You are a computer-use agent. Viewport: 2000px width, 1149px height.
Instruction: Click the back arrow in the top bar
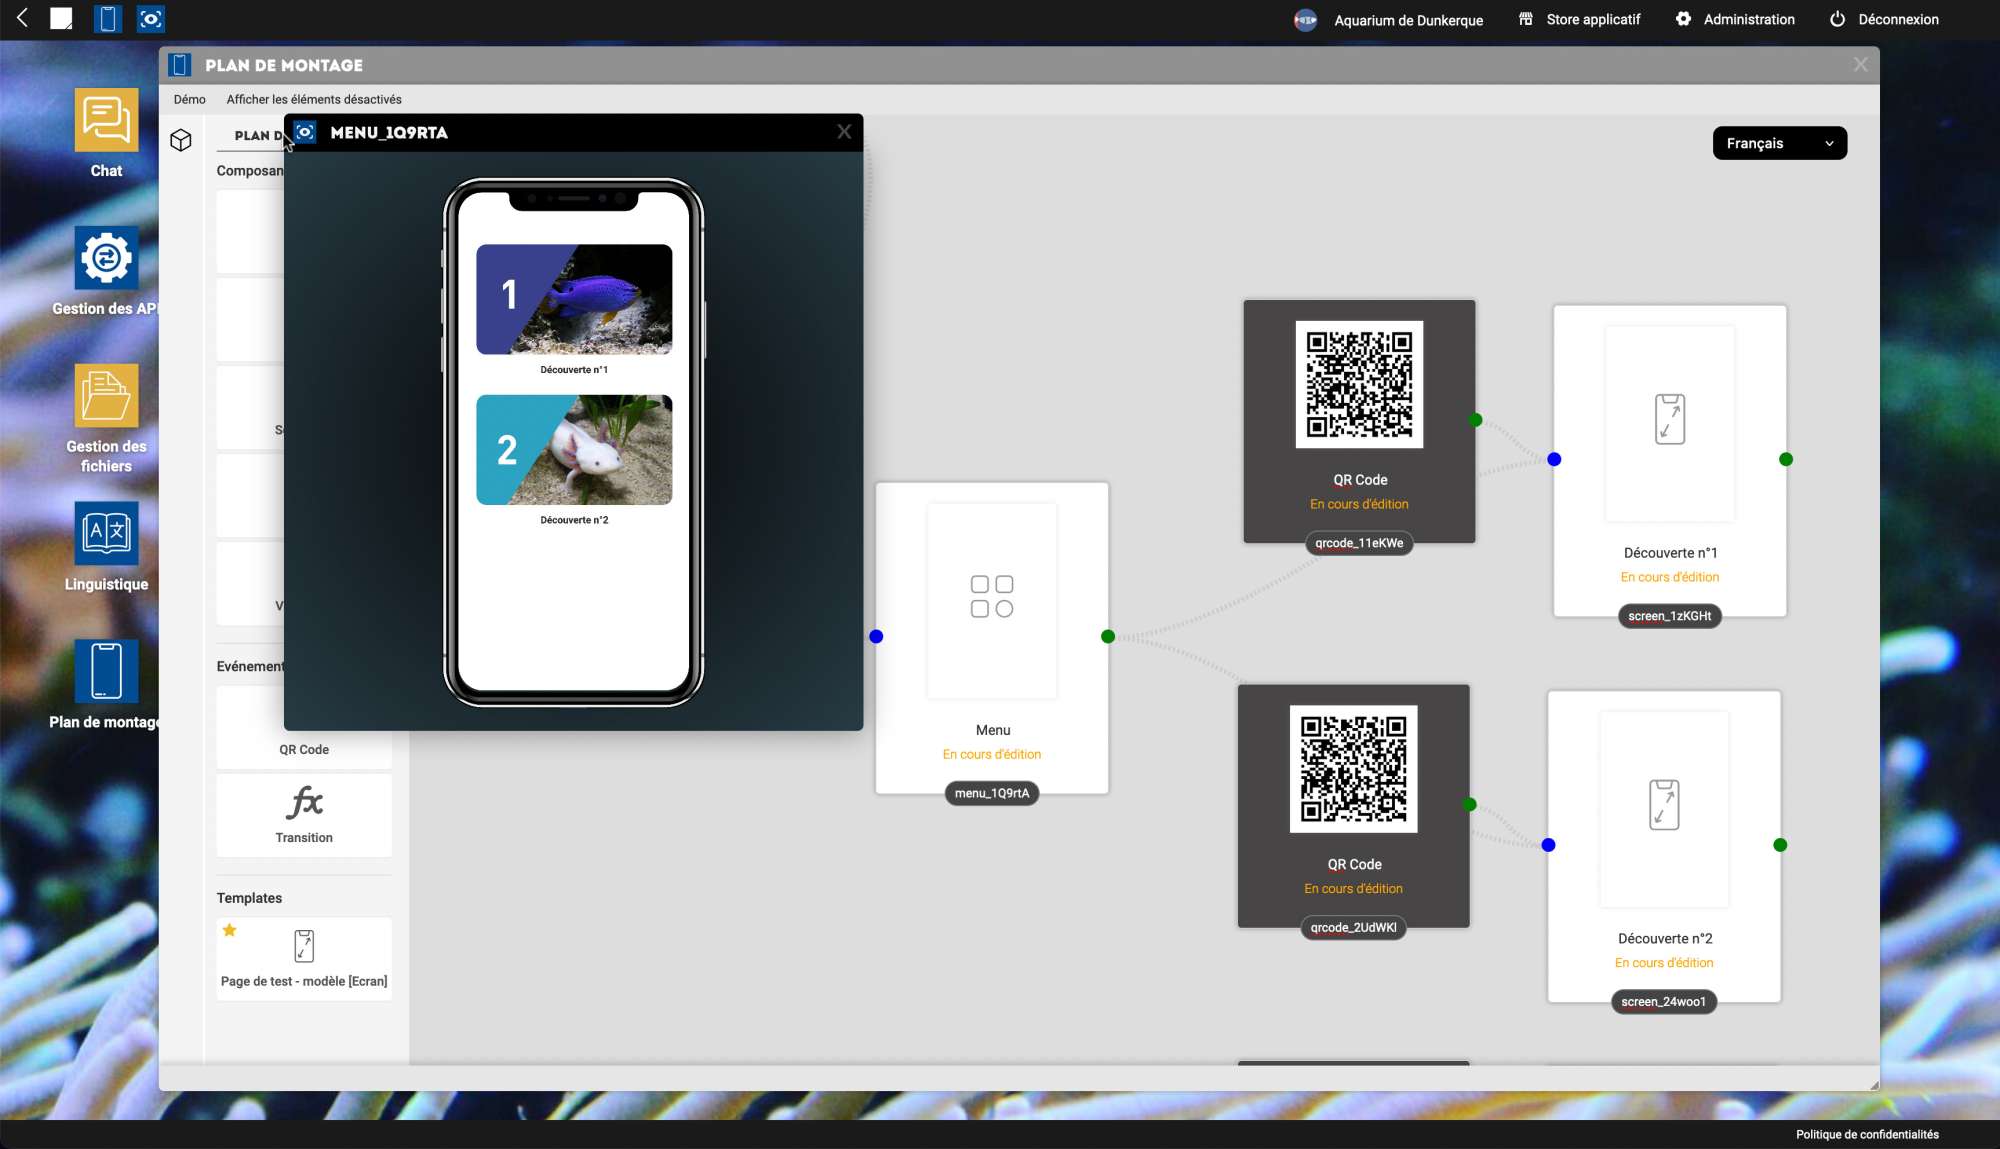pos(22,18)
